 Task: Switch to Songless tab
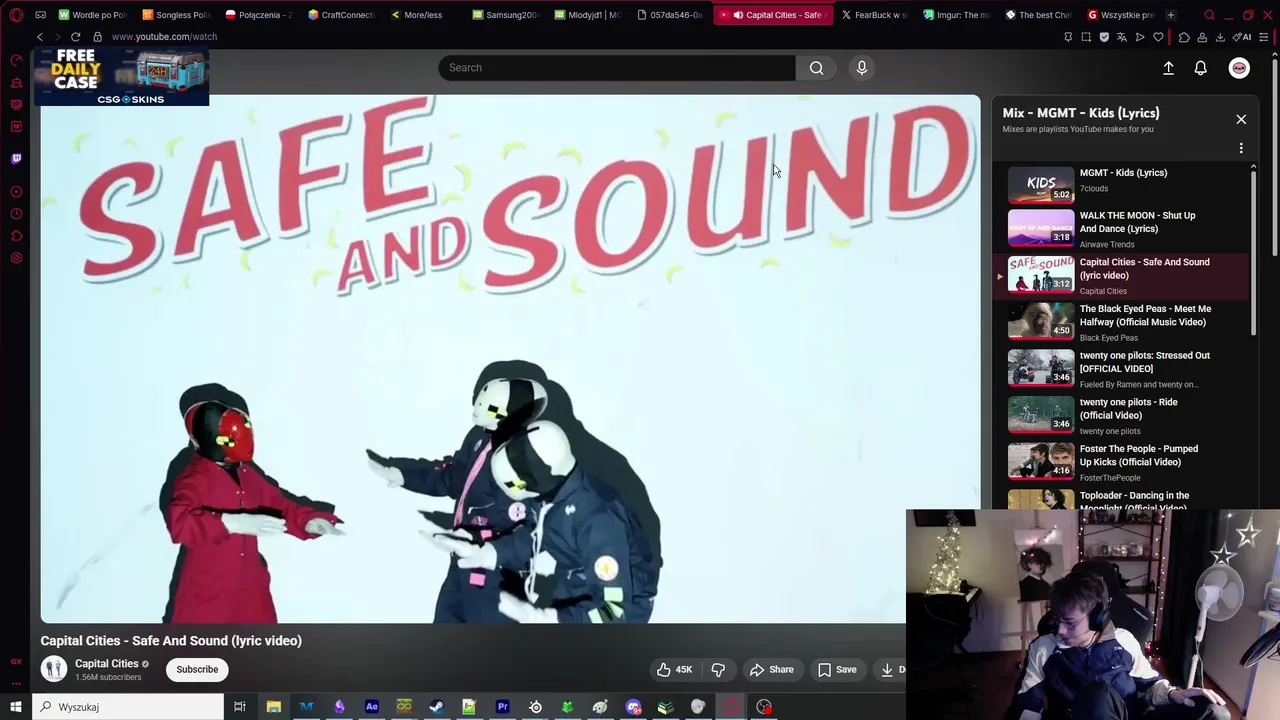click(176, 15)
